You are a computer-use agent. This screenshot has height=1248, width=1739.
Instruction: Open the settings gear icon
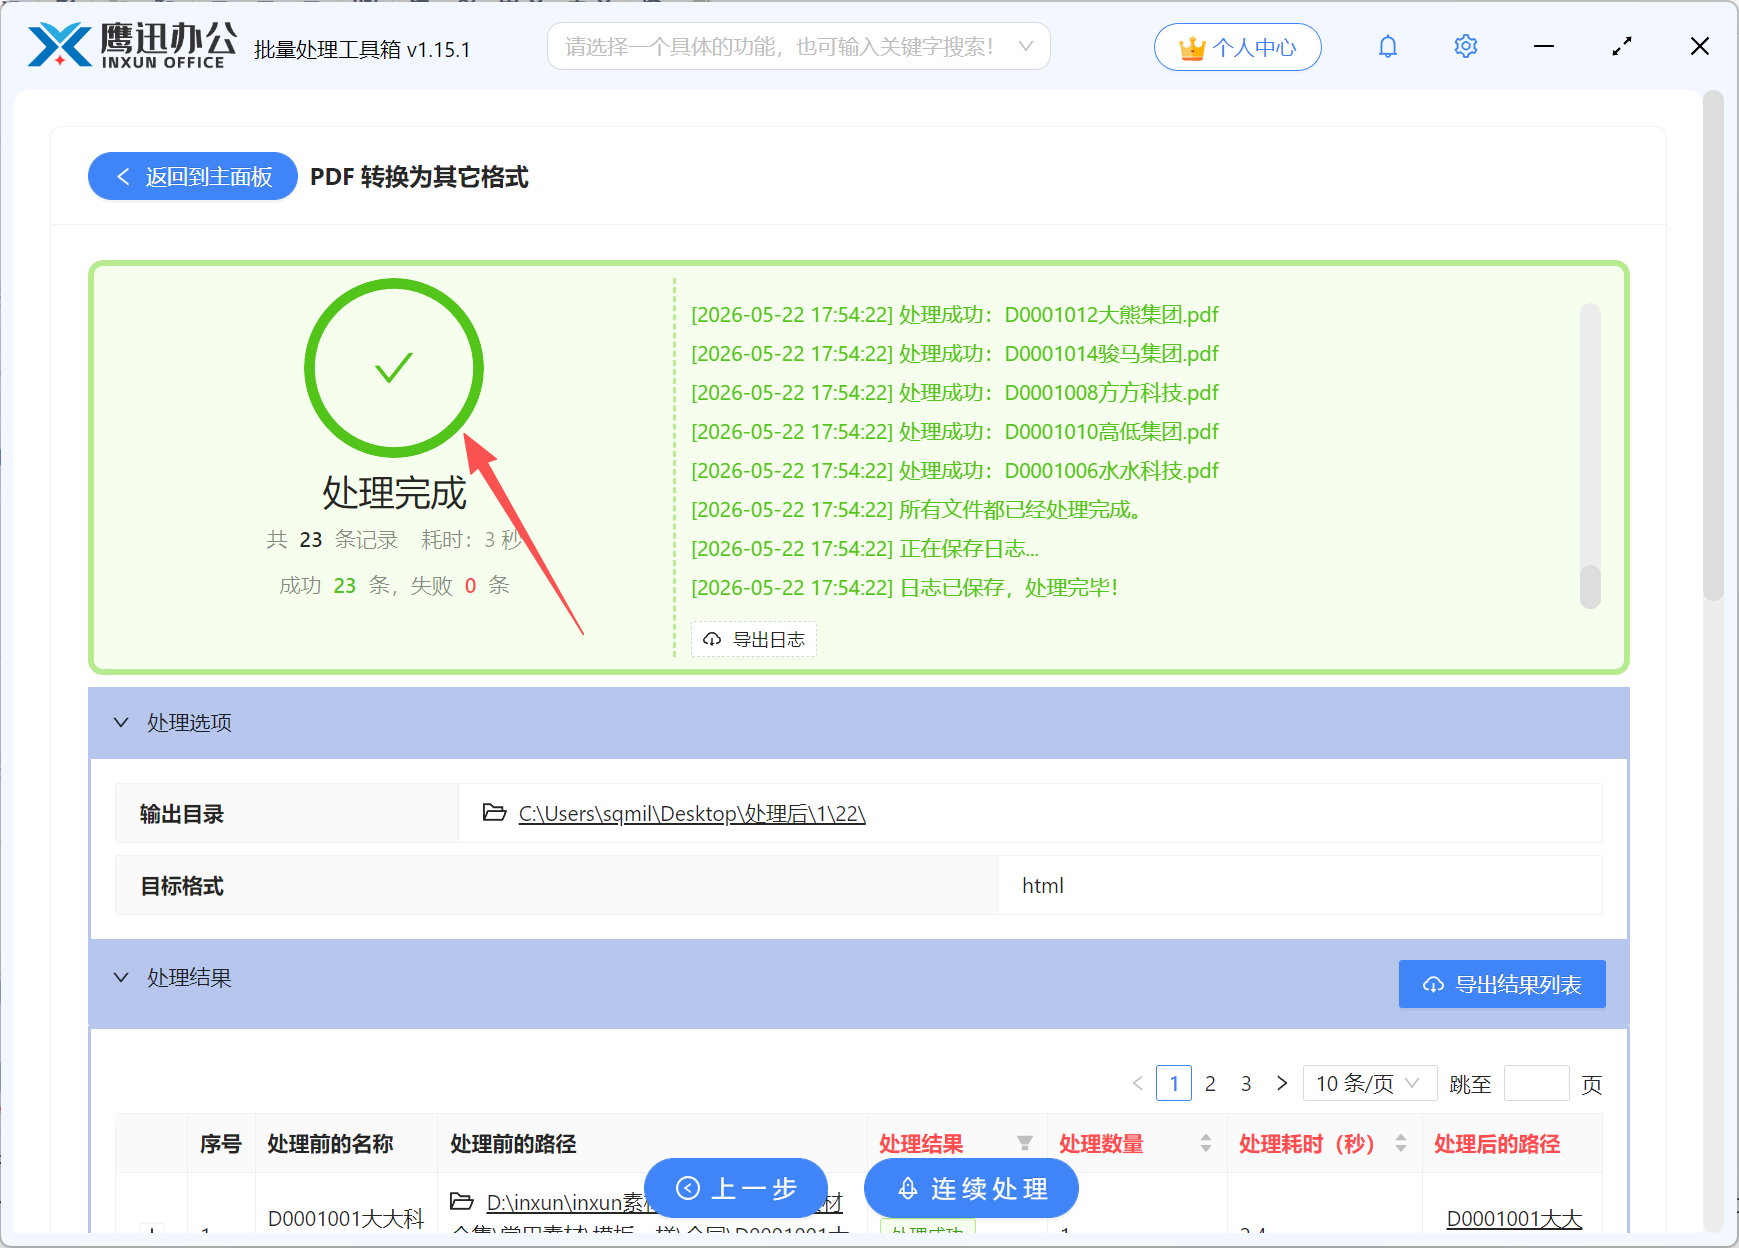[x=1466, y=46]
